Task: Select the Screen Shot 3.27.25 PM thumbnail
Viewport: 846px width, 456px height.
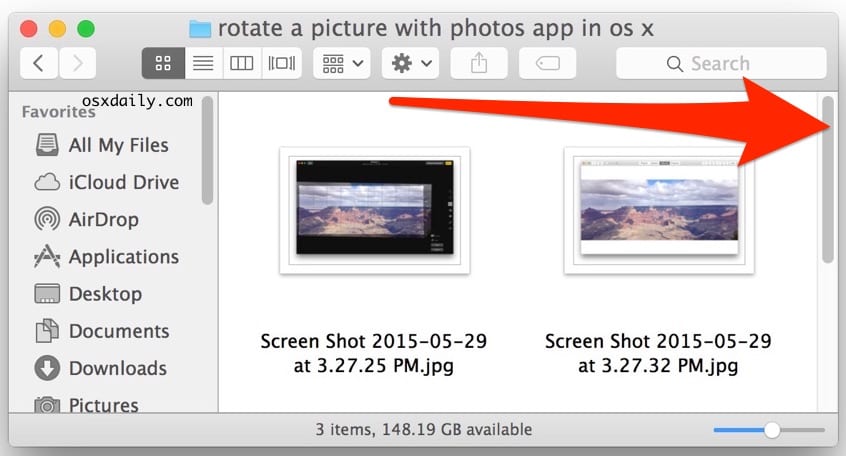Action: 374,211
